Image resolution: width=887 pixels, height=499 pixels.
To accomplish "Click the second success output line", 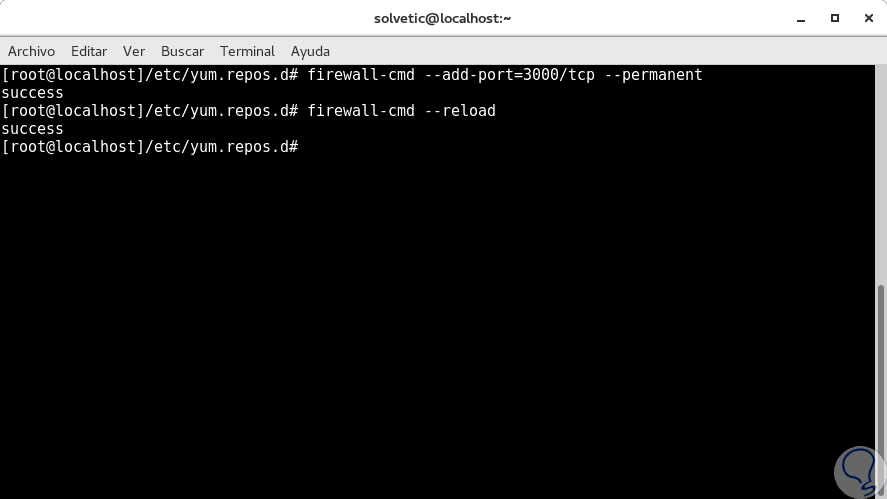I will (x=33, y=129).
